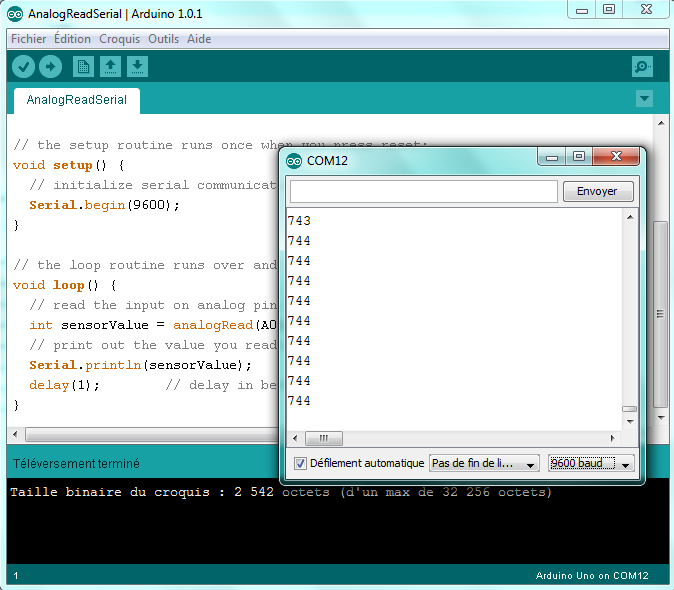Open the Aide menu
674x590 pixels.
click(x=199, y=39)
